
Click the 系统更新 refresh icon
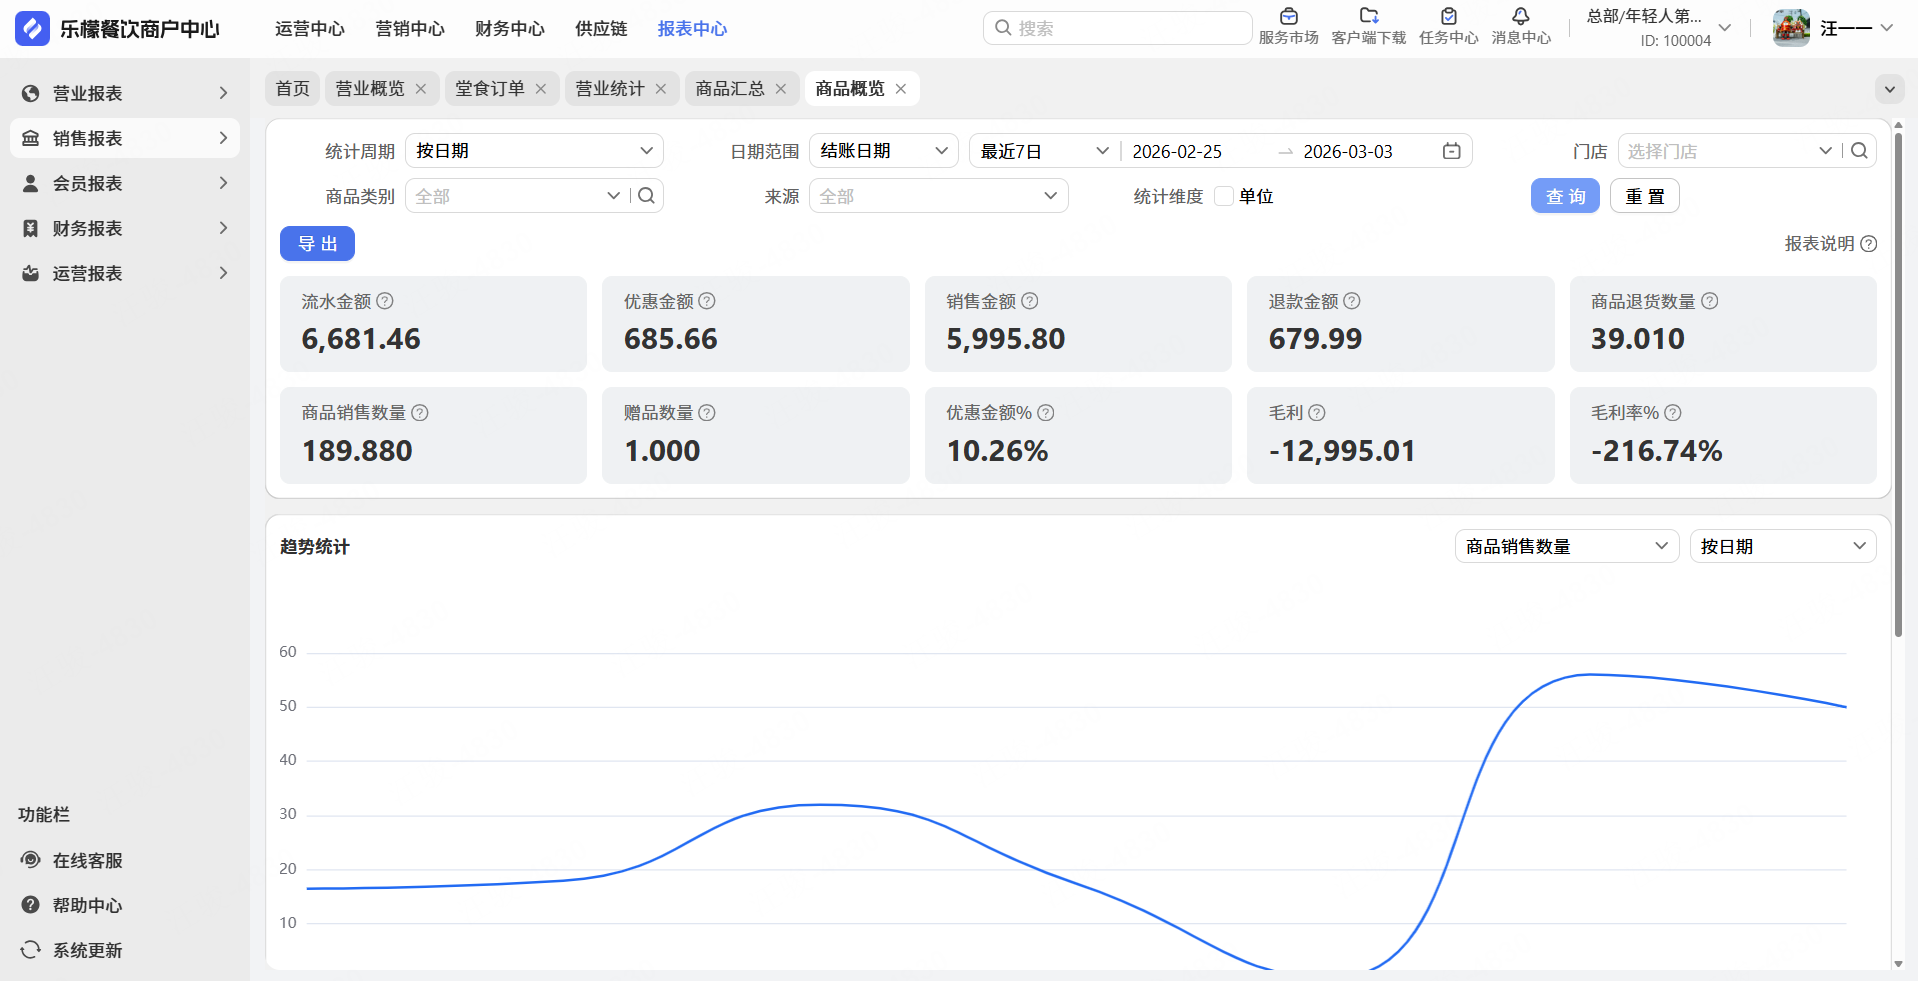click(31, 950)
